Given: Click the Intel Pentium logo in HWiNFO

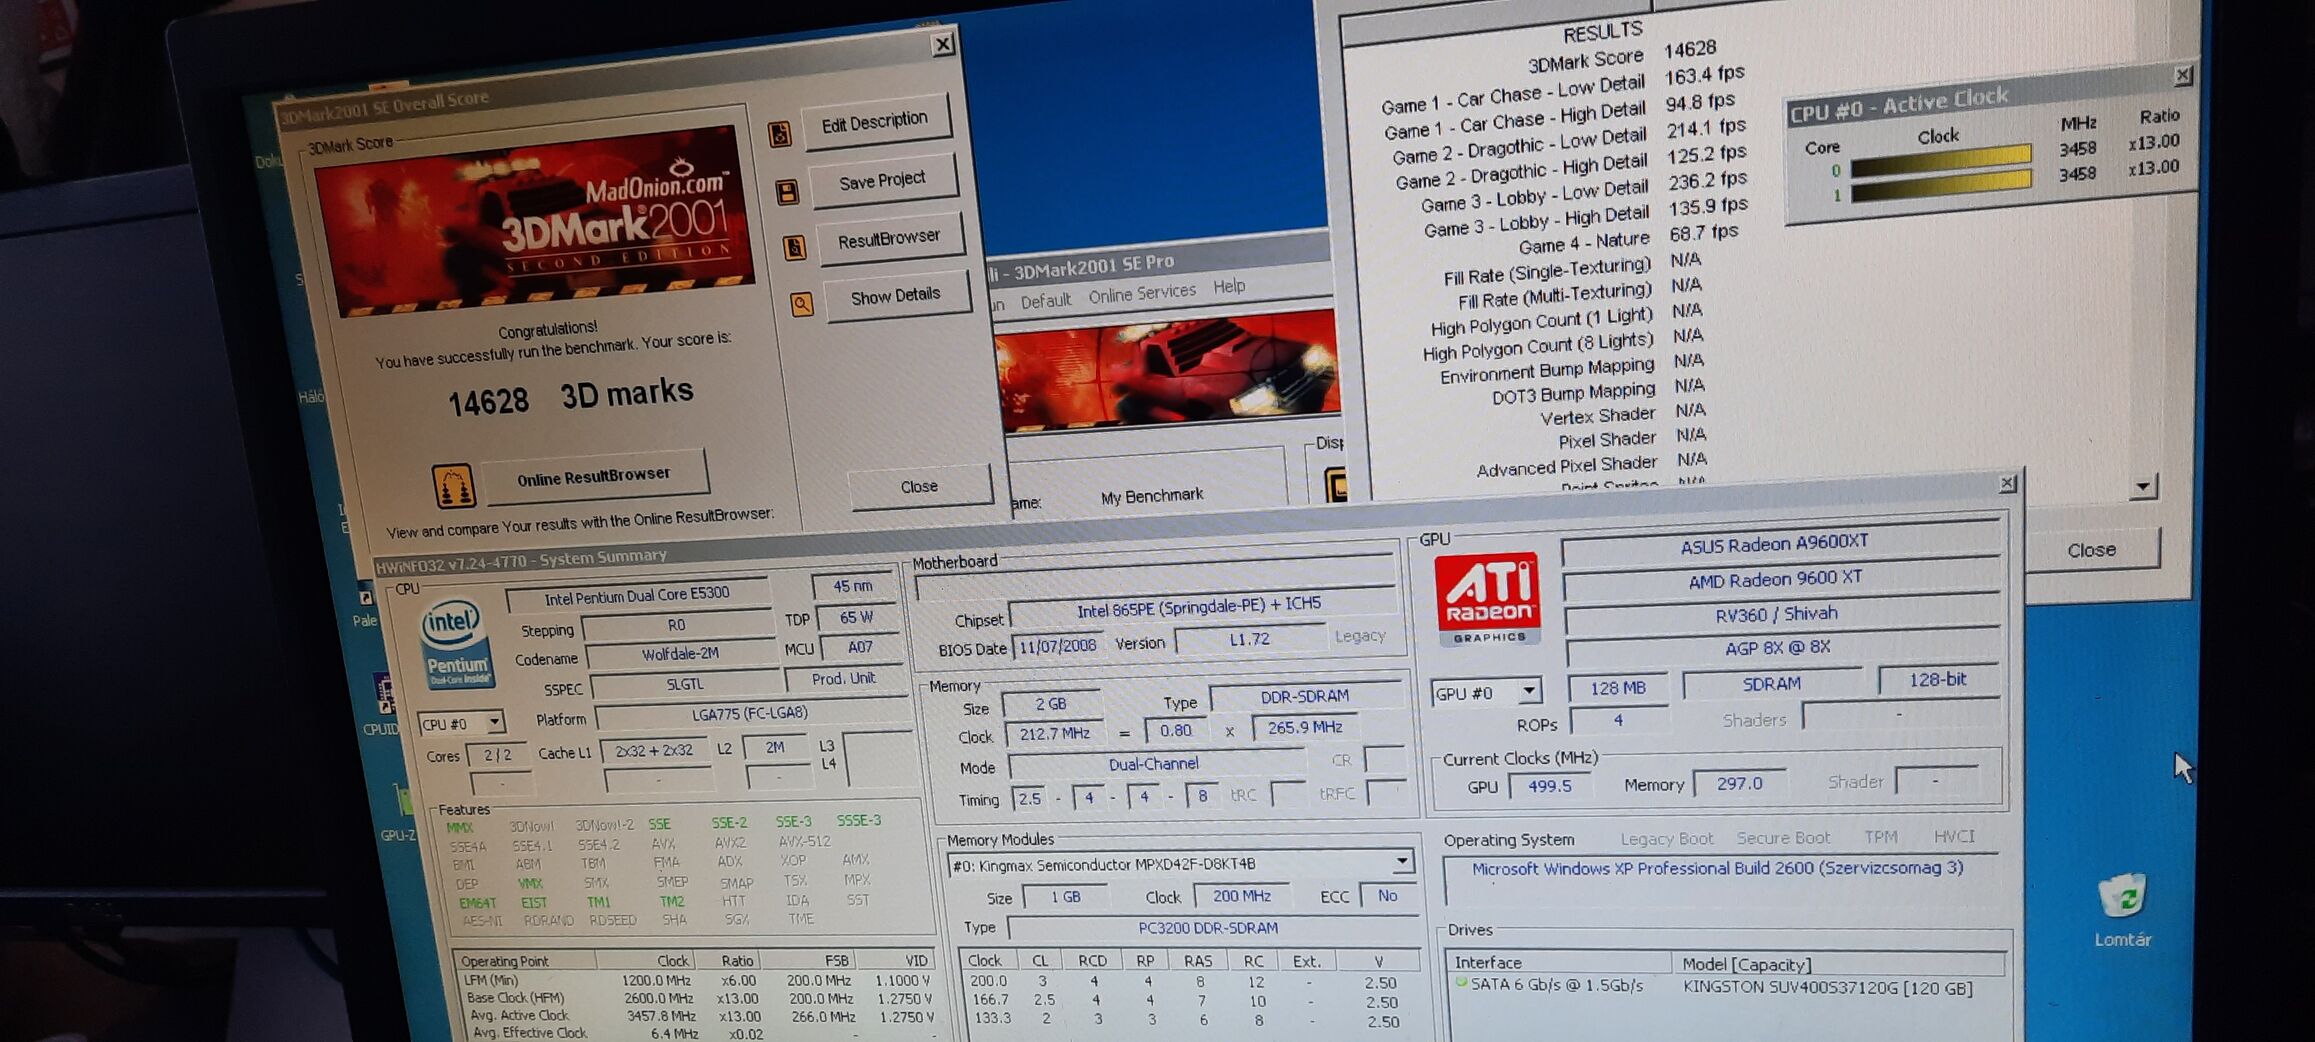Looking at the screenshot, I should point(456,645).
